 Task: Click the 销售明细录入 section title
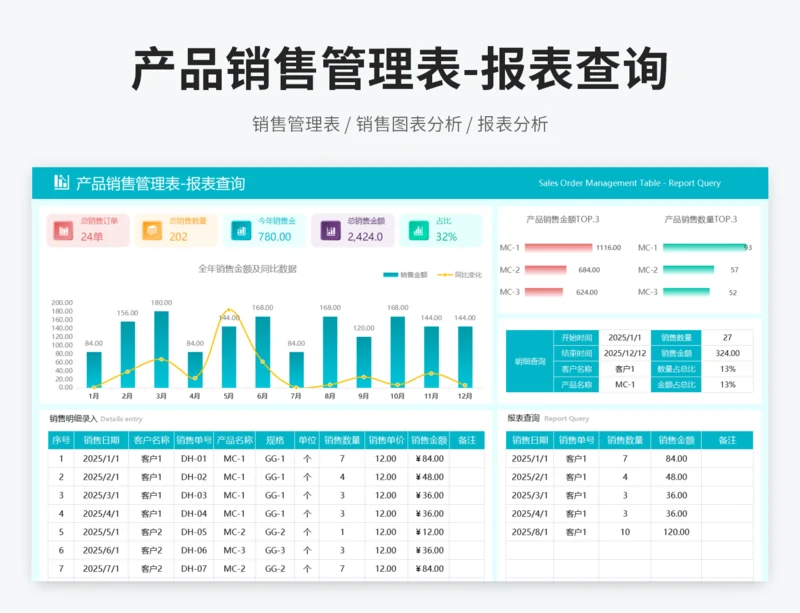click(x=73, y=419)
